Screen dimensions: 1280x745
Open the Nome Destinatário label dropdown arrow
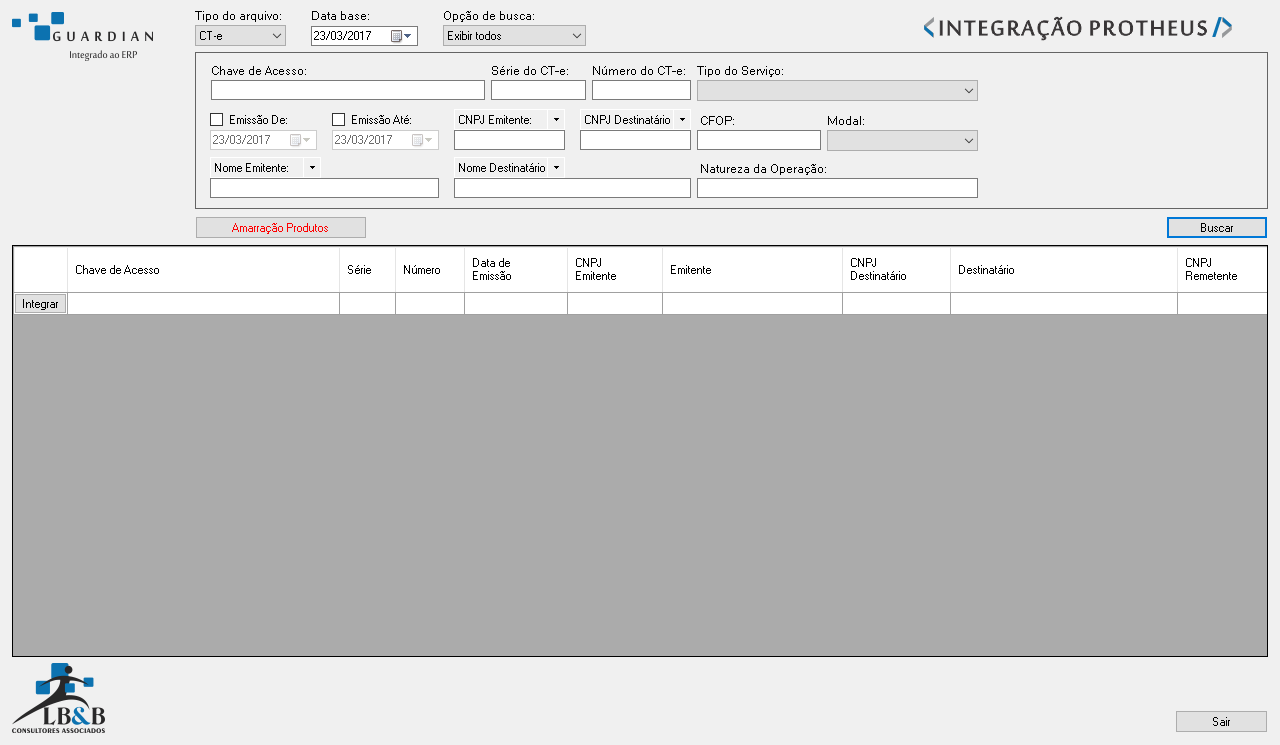pos(557,168)
